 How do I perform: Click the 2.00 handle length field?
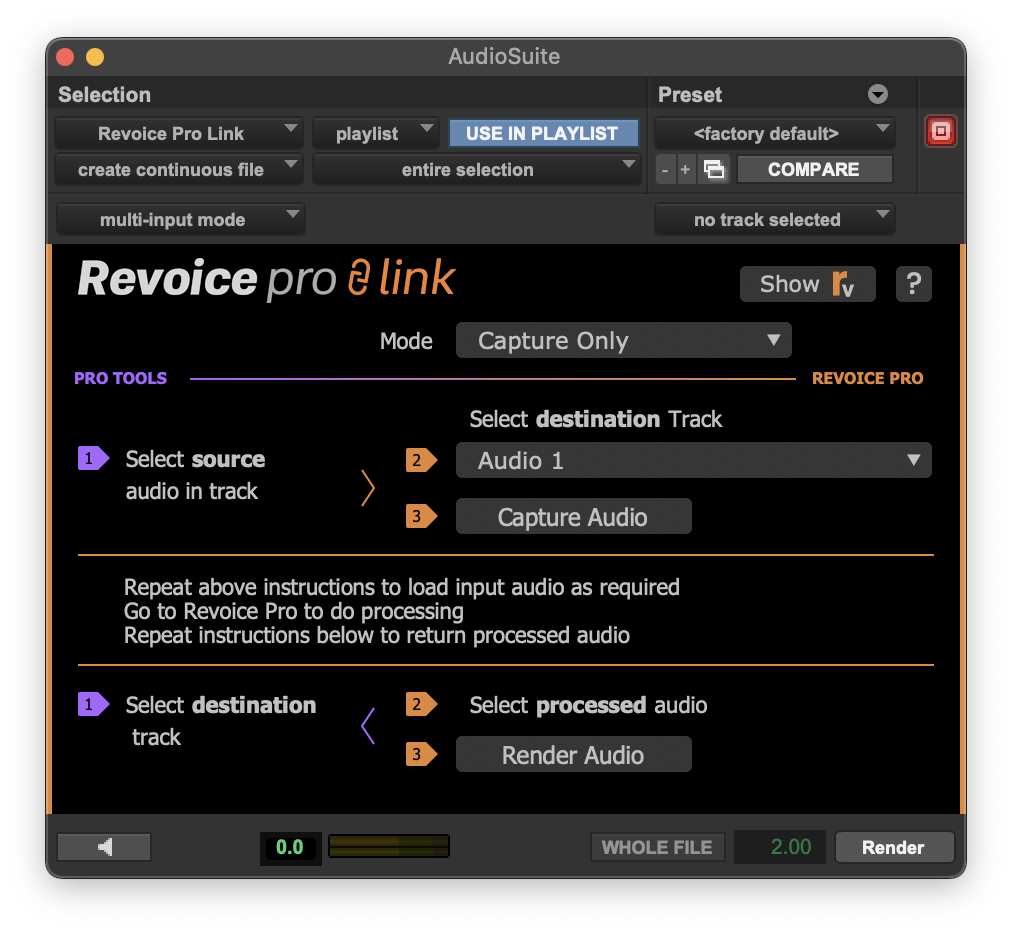click(x=780, y=847)
